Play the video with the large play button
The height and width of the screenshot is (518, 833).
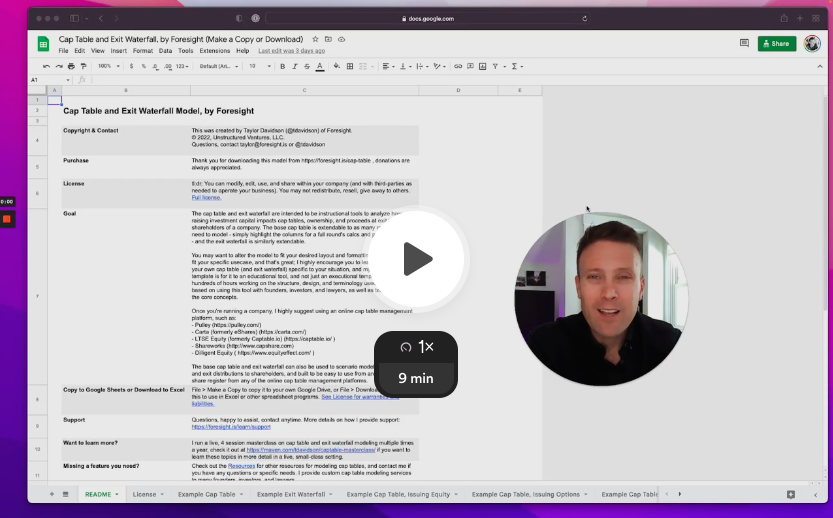pos(417,259)
